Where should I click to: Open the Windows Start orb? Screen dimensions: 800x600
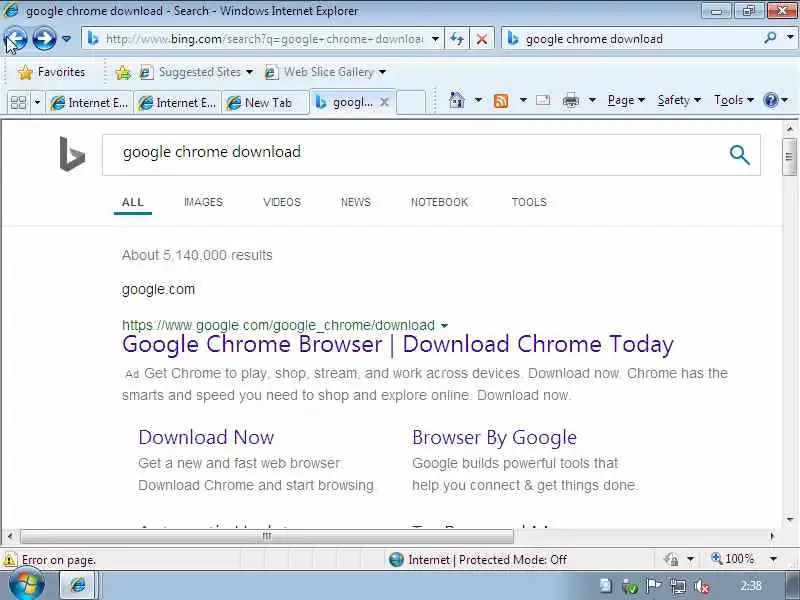pos(27,585)
